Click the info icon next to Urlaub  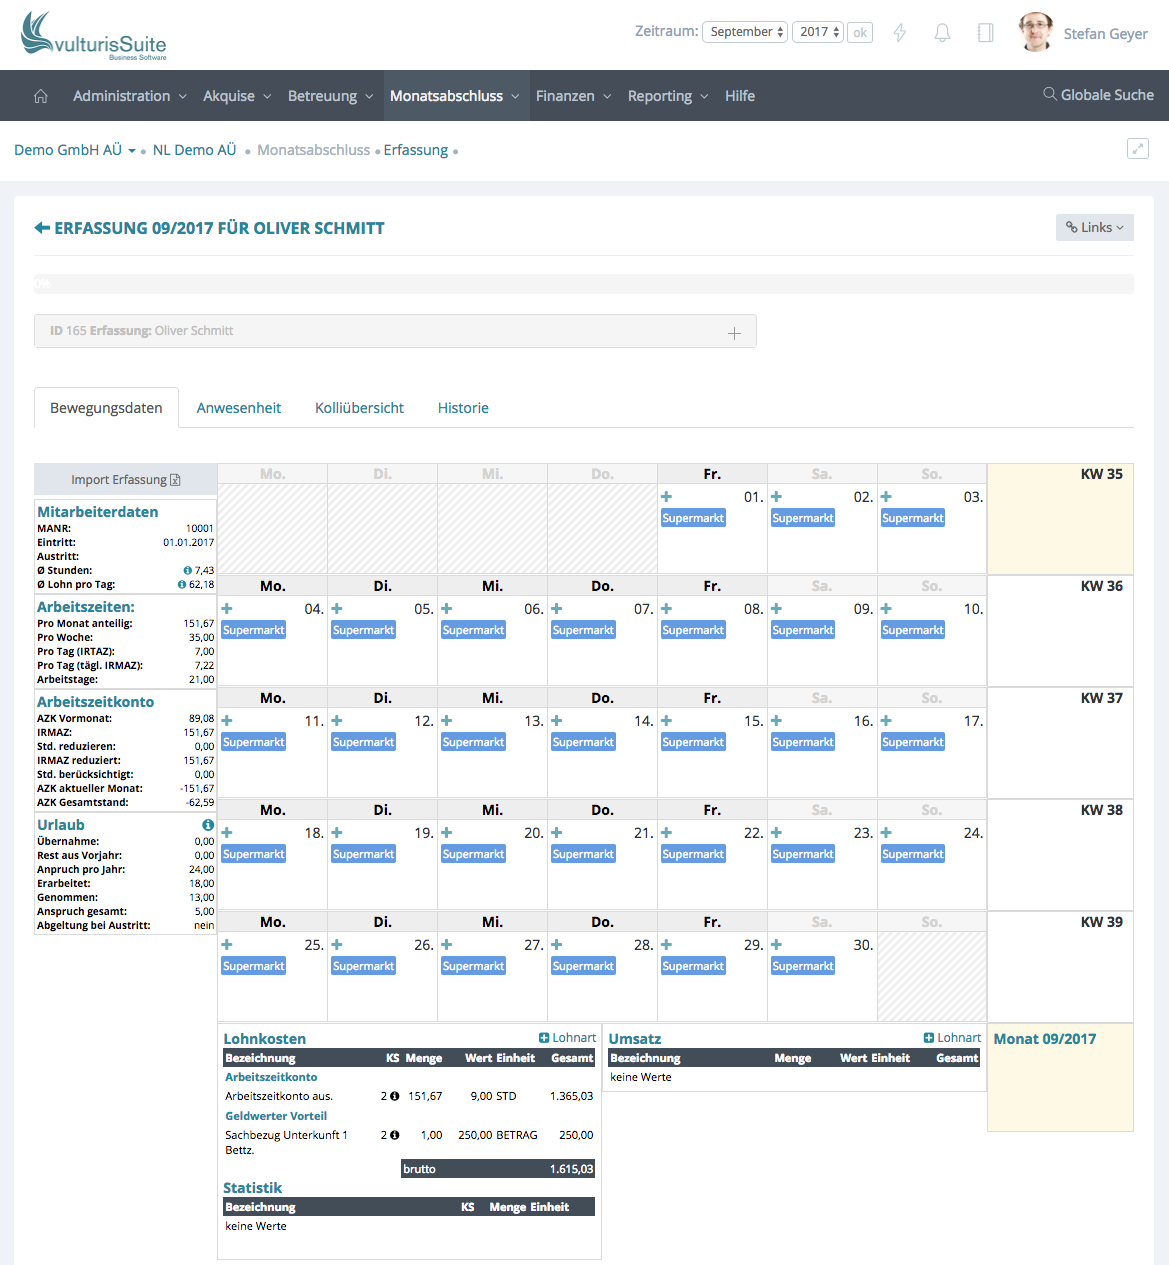pos(208,825)
